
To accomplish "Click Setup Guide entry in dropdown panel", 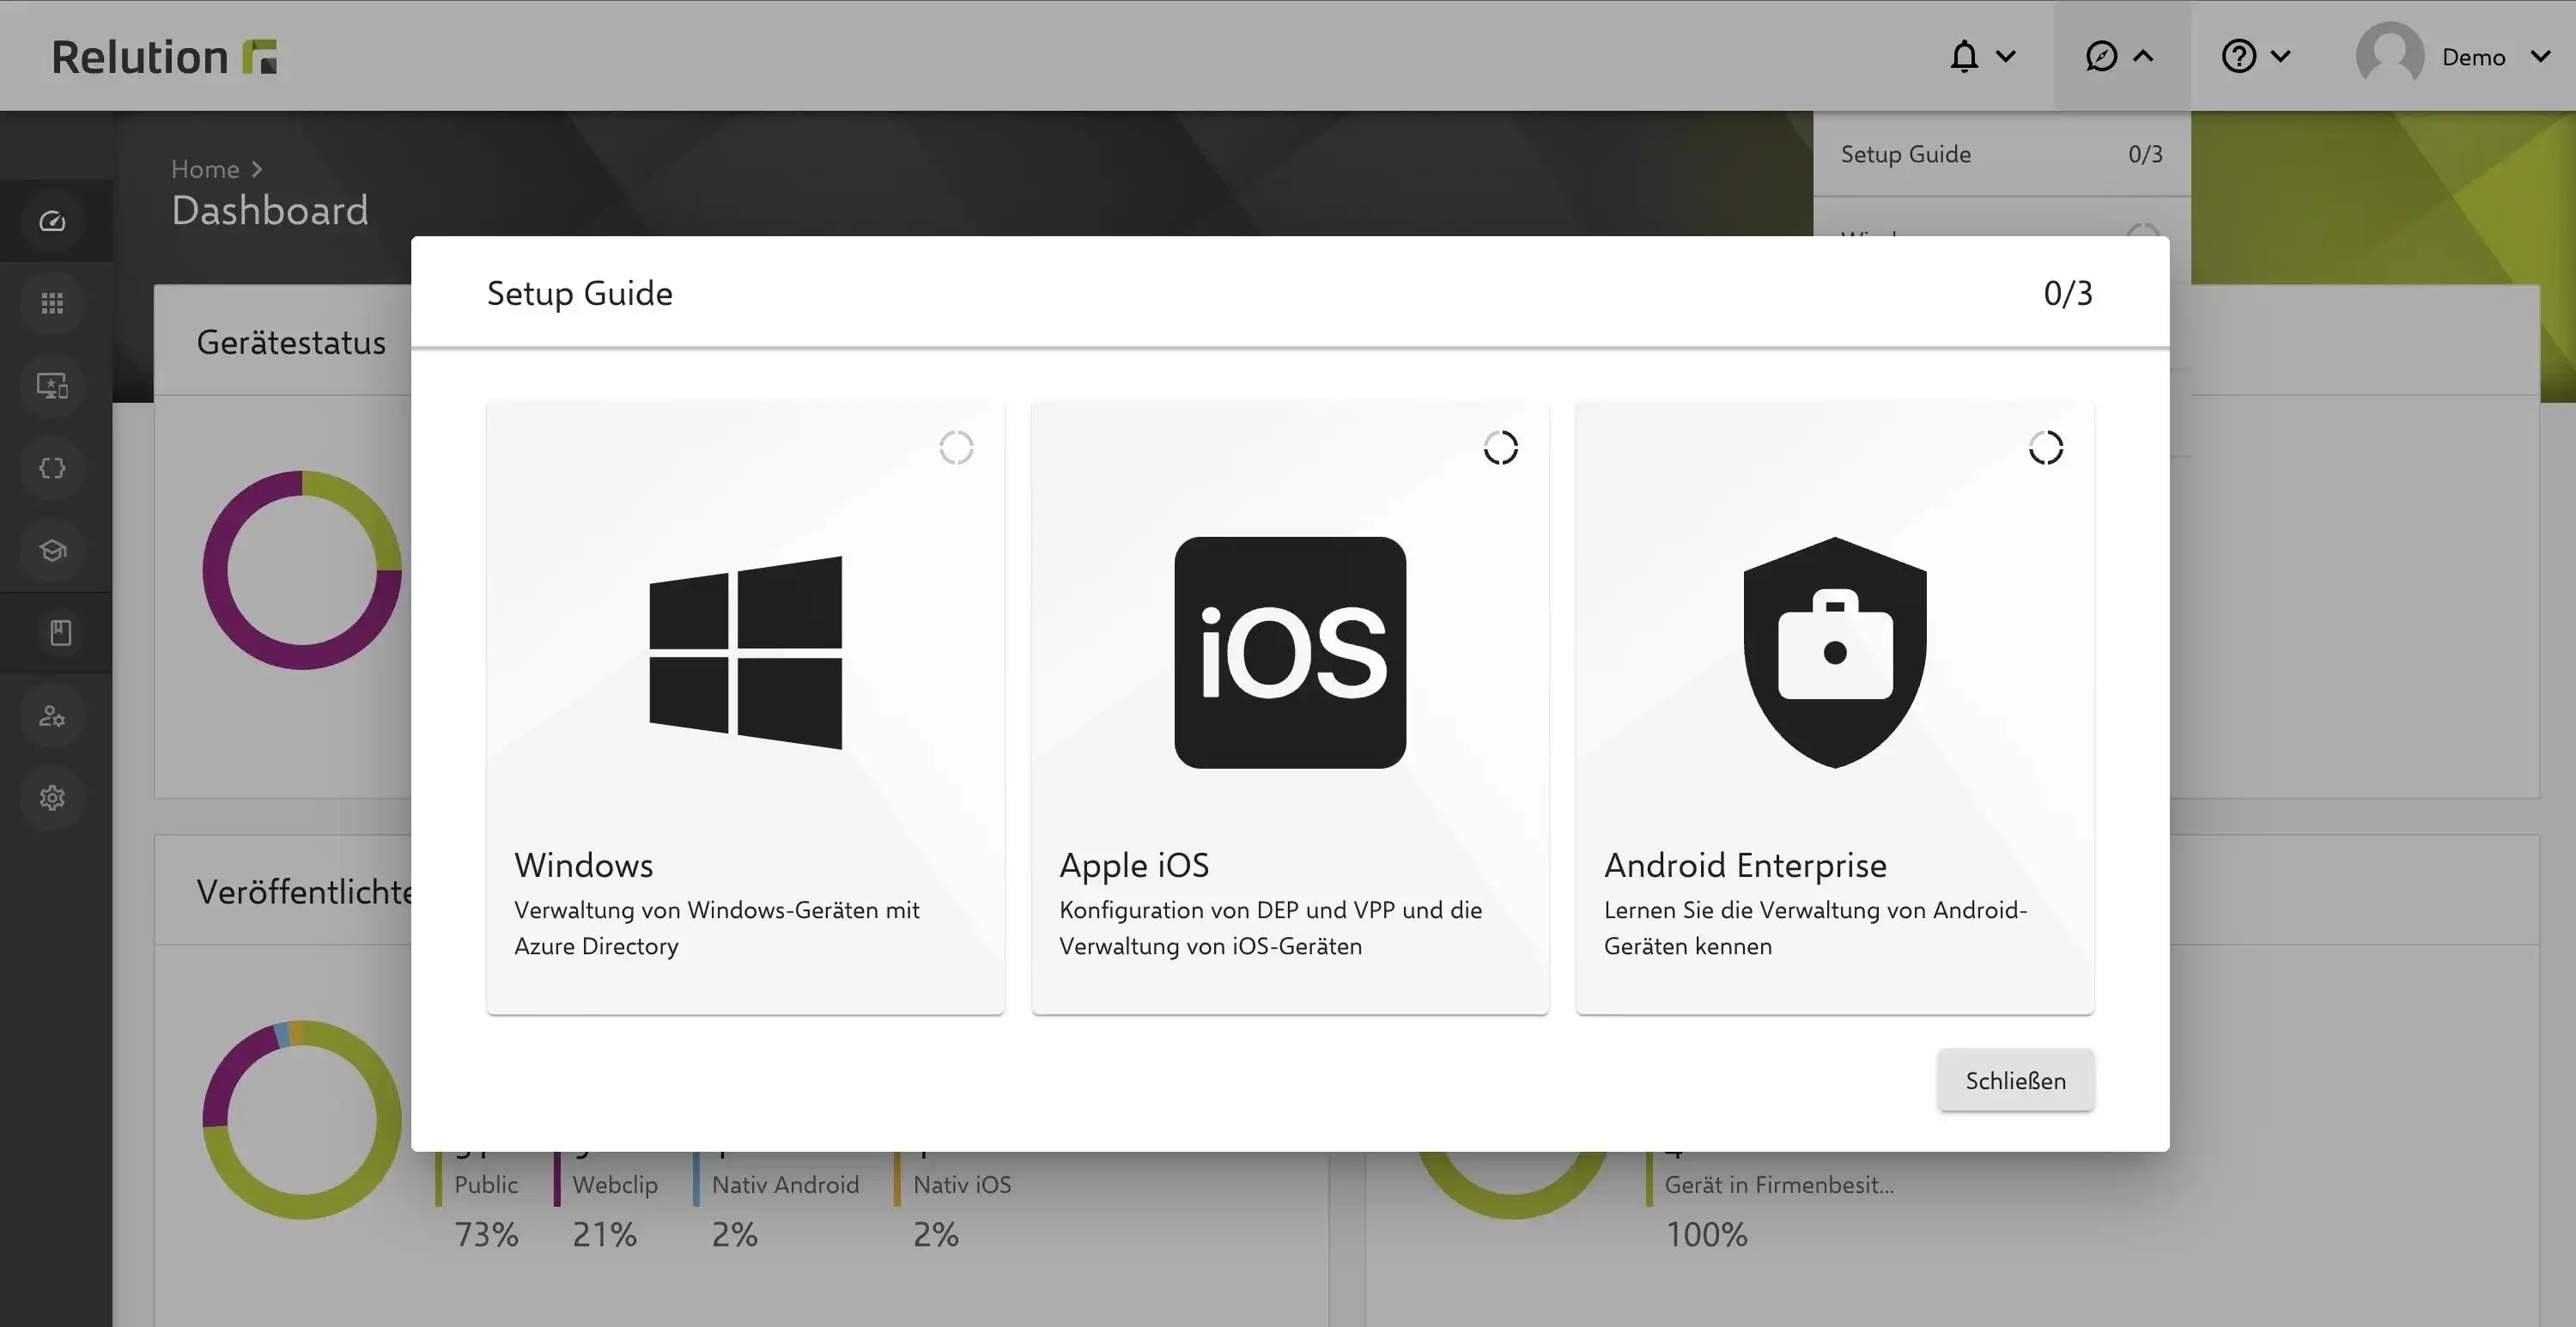I will click(2001, 154).
